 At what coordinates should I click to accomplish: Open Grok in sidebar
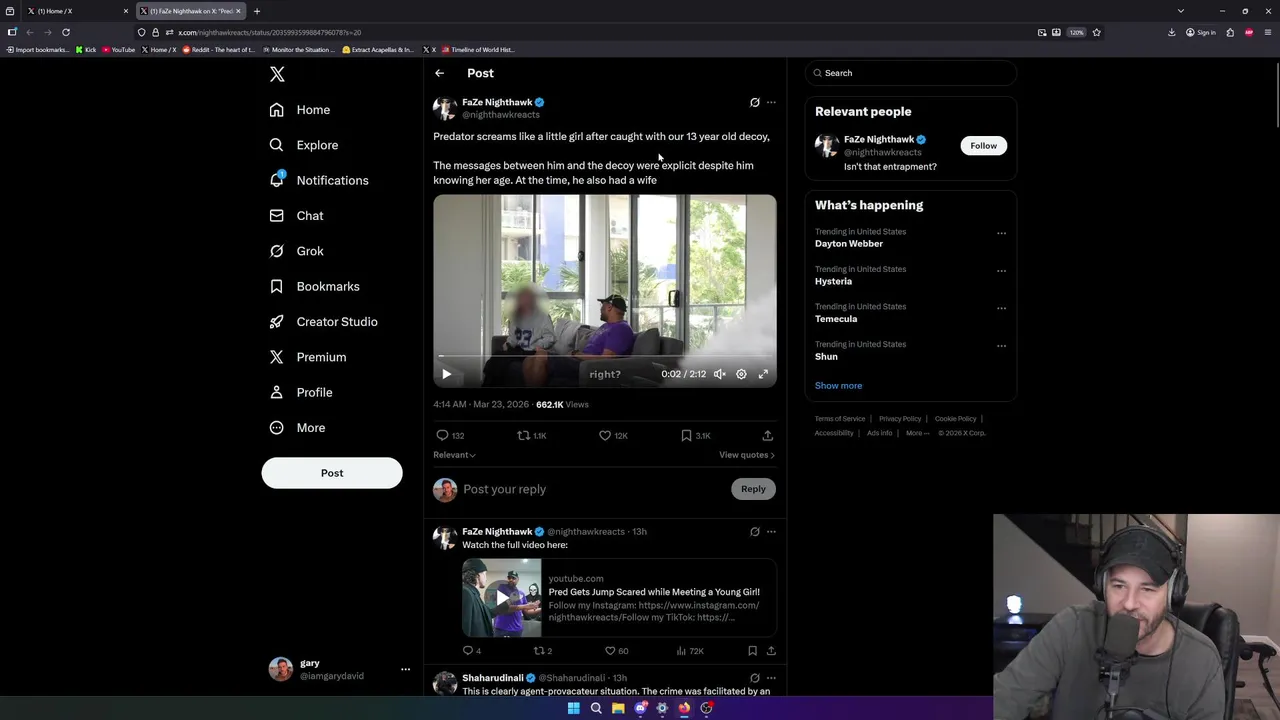[x=297, y=251]
